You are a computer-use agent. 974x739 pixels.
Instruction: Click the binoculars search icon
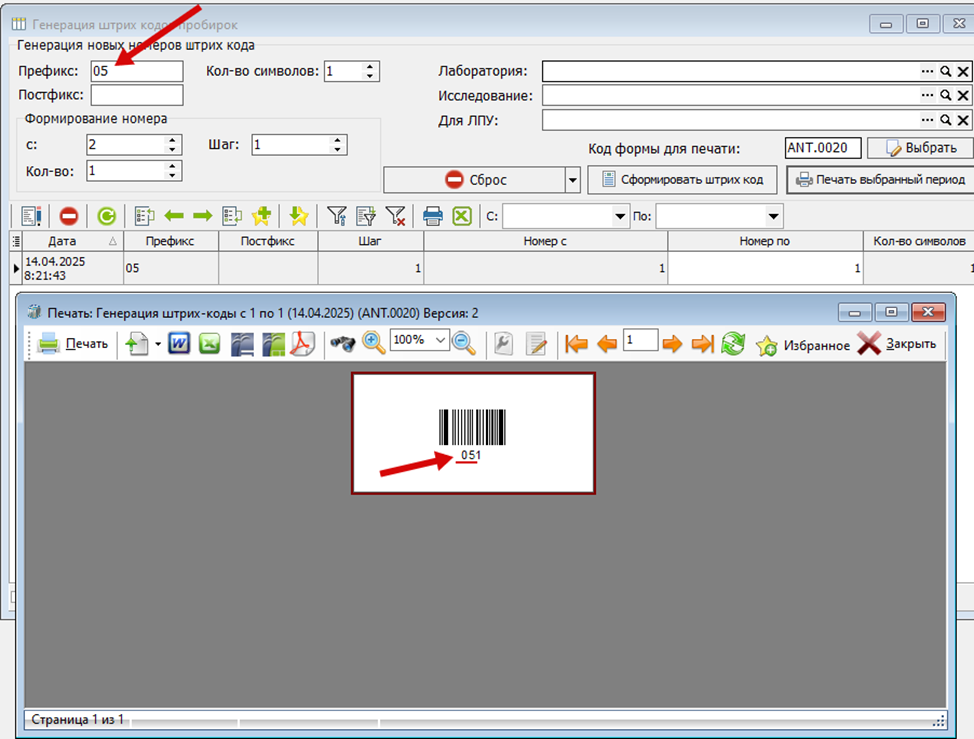pos(343,344)
